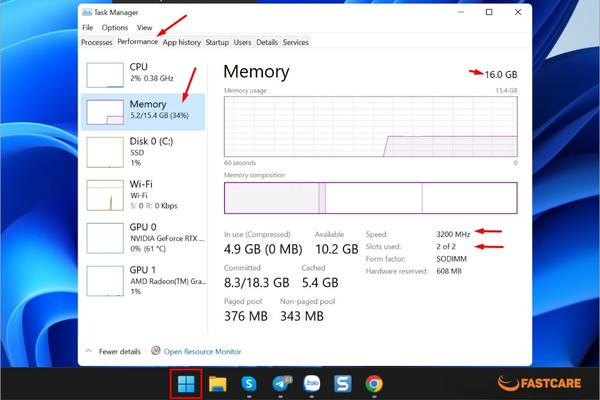Click the Open Resource Monitor link
Screen dimensions: 600x400
[202, 351]
